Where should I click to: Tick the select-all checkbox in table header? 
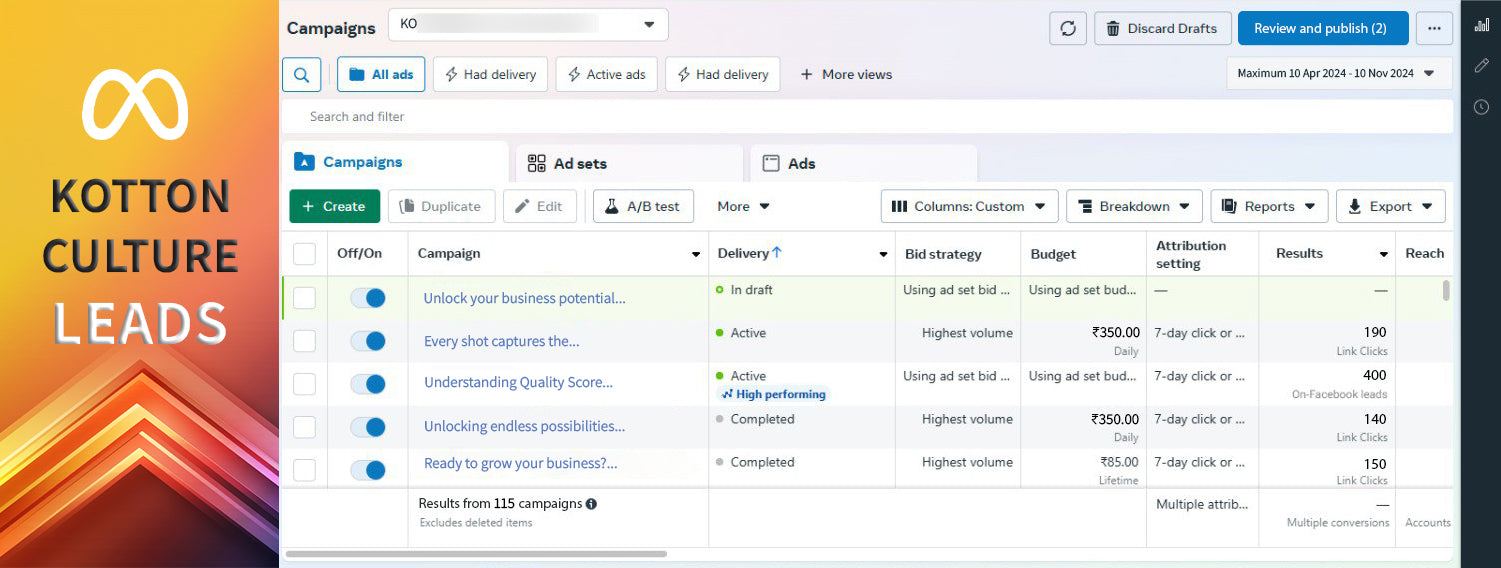pos(304,254)
